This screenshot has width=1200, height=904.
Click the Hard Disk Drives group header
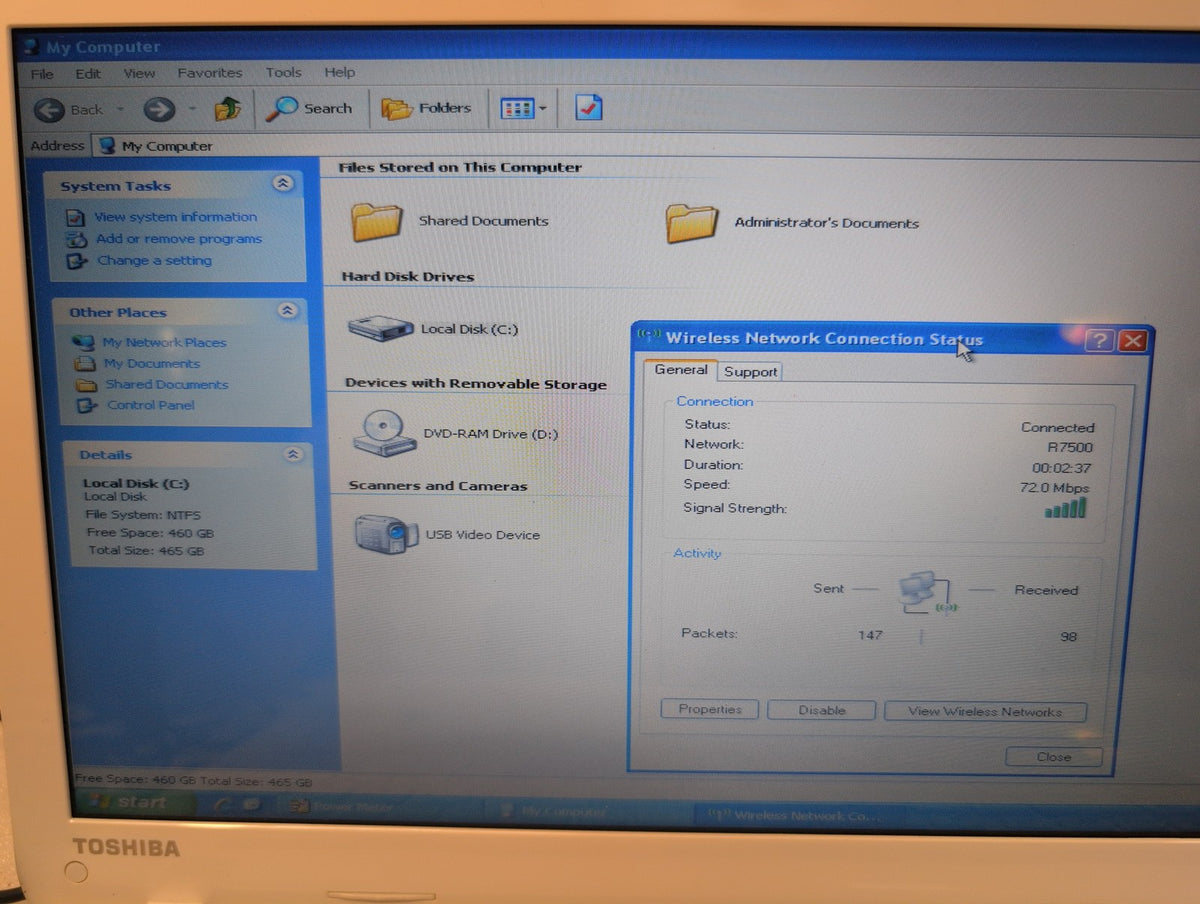click(x=408, y=277)
